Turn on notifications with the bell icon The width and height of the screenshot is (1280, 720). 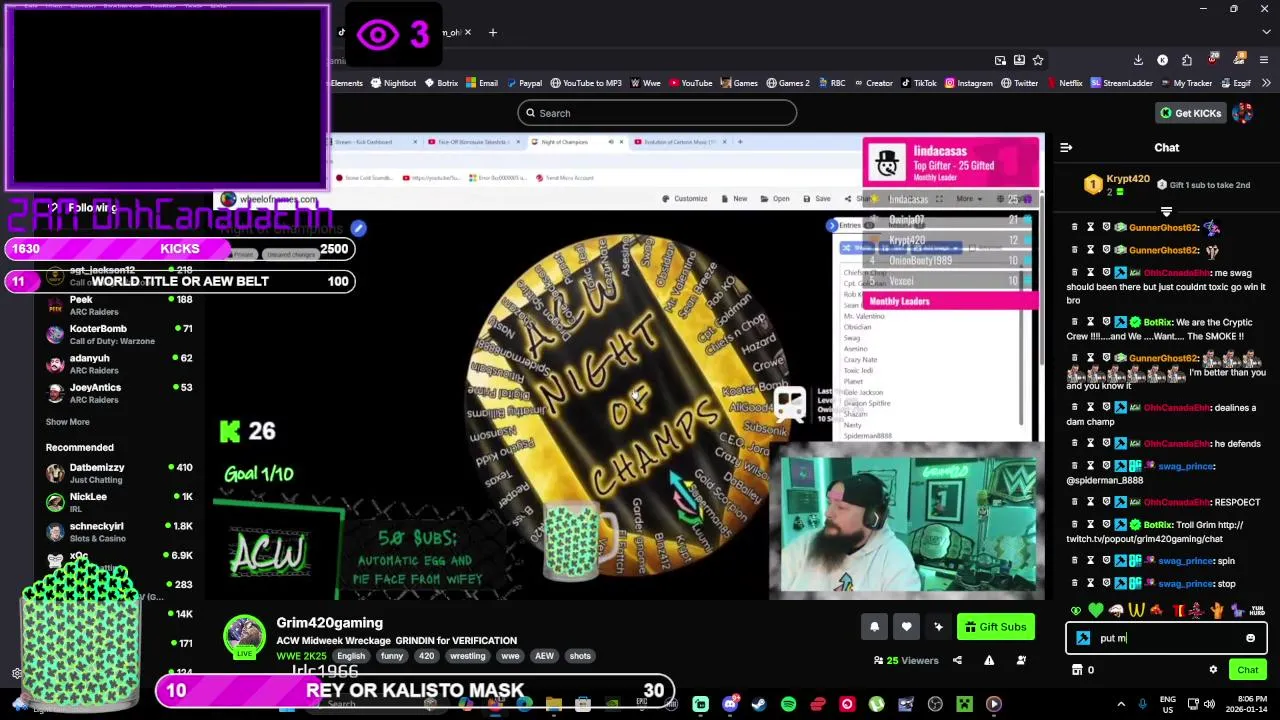[x=874, y=627]
